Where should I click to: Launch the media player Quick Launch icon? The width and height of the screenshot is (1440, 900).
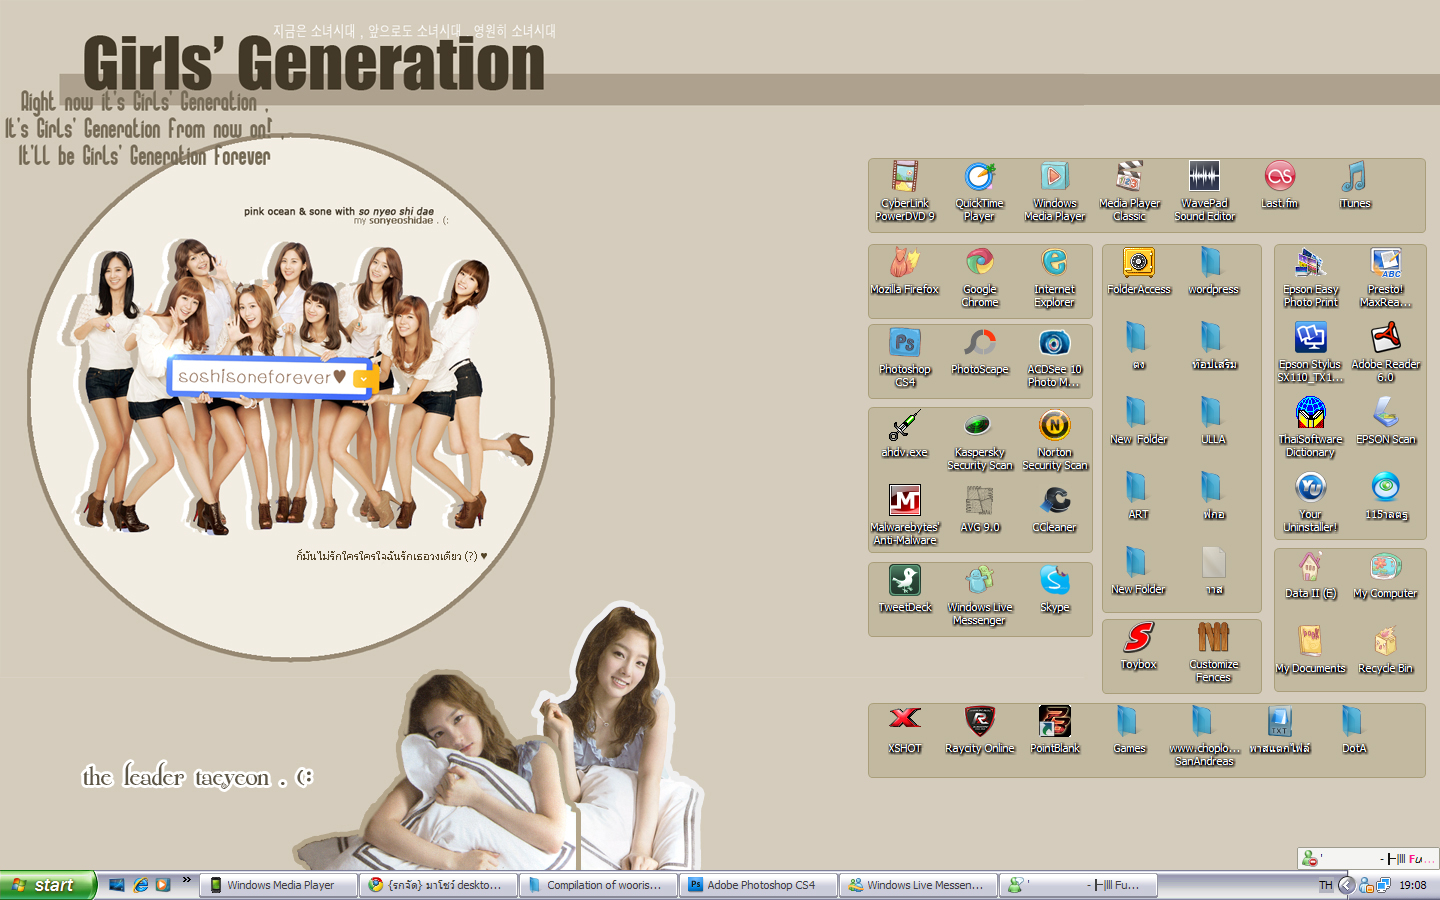pyautogui.click(x=162, y=885)
